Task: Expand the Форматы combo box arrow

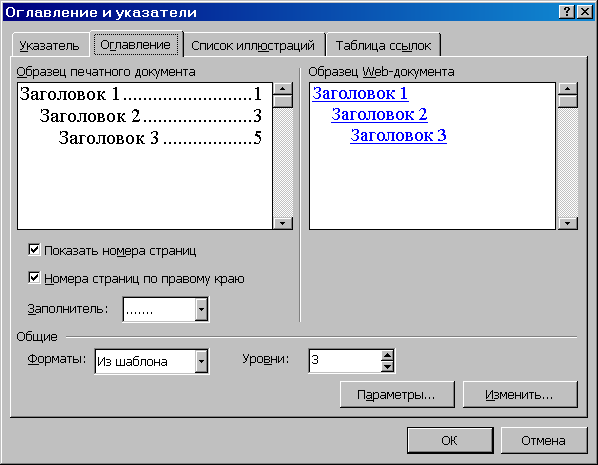Action: click(x=201, y=361)
